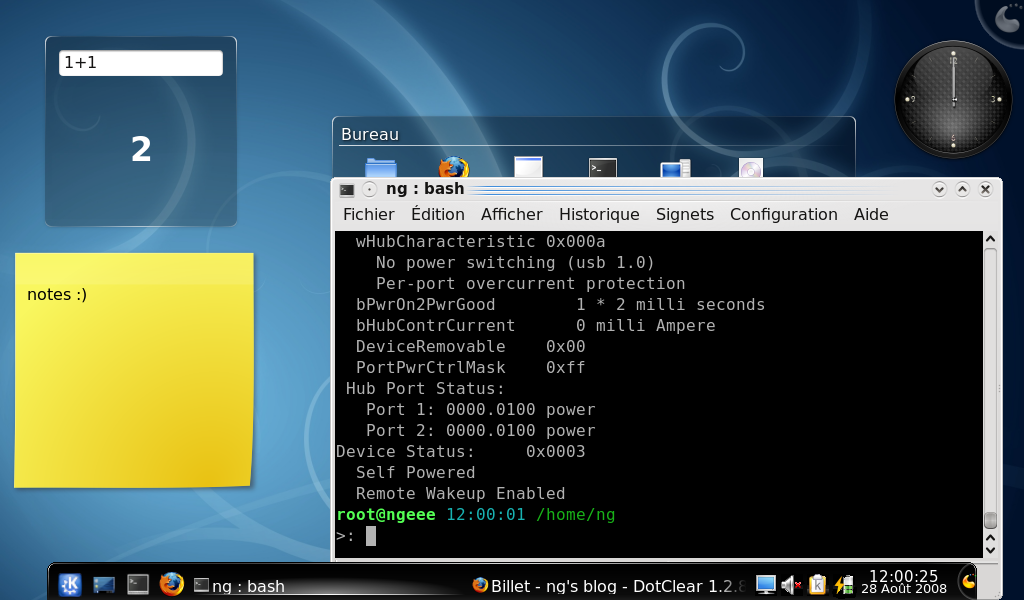Open the Firefox icon in Bureau folder view

point(454,167)
